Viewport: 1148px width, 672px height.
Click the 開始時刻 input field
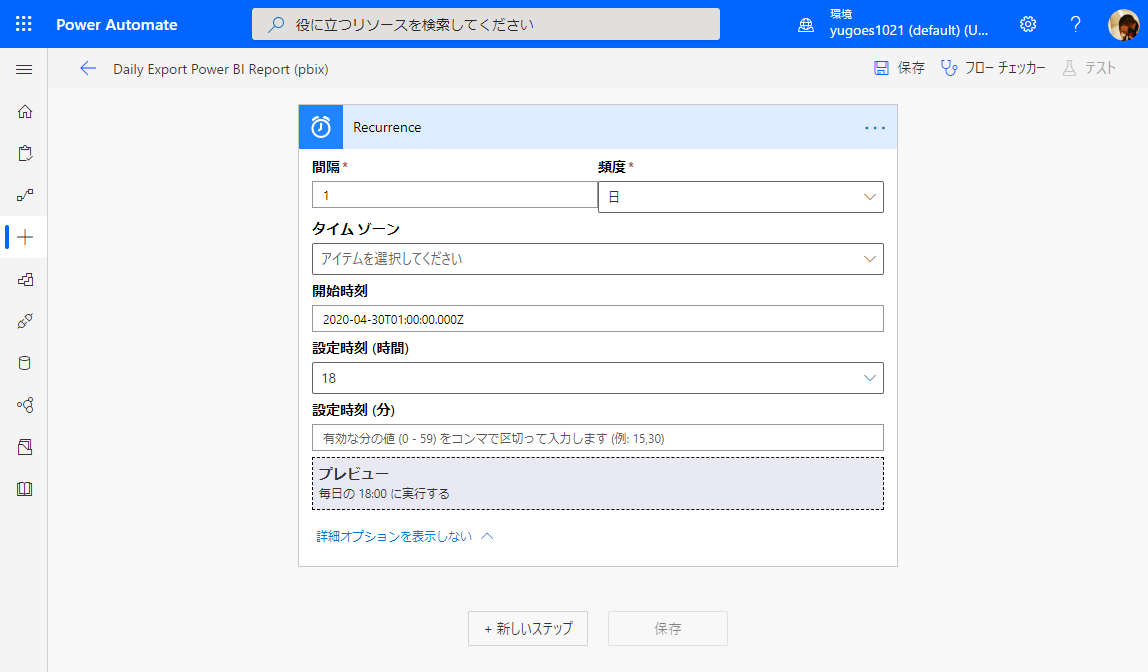click(x=597, y=319)
